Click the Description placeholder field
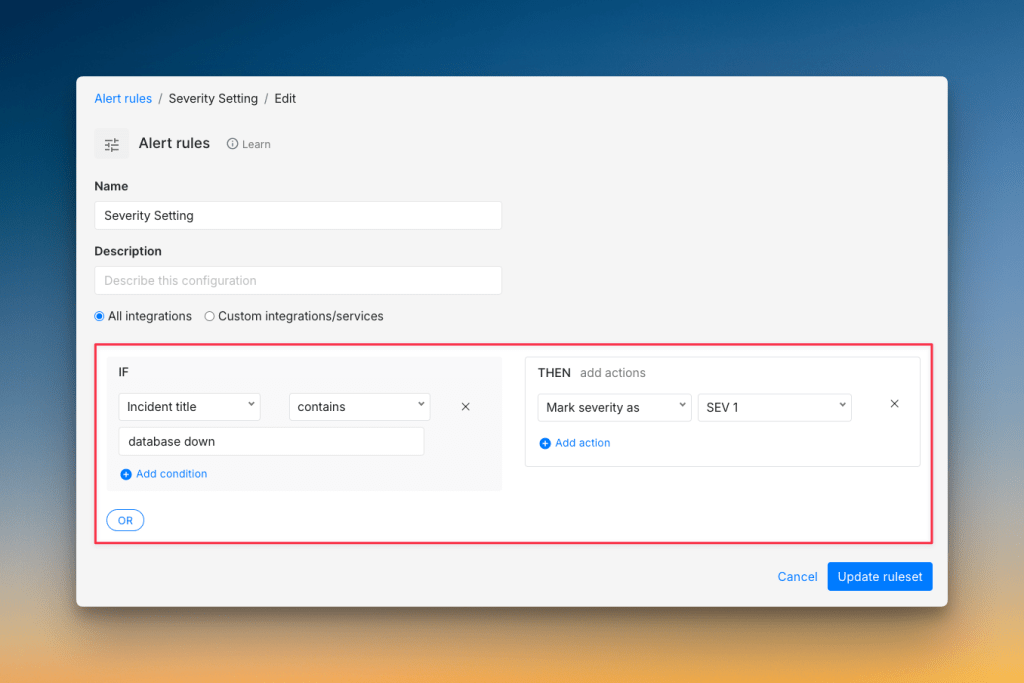 [x=297, y=280]
